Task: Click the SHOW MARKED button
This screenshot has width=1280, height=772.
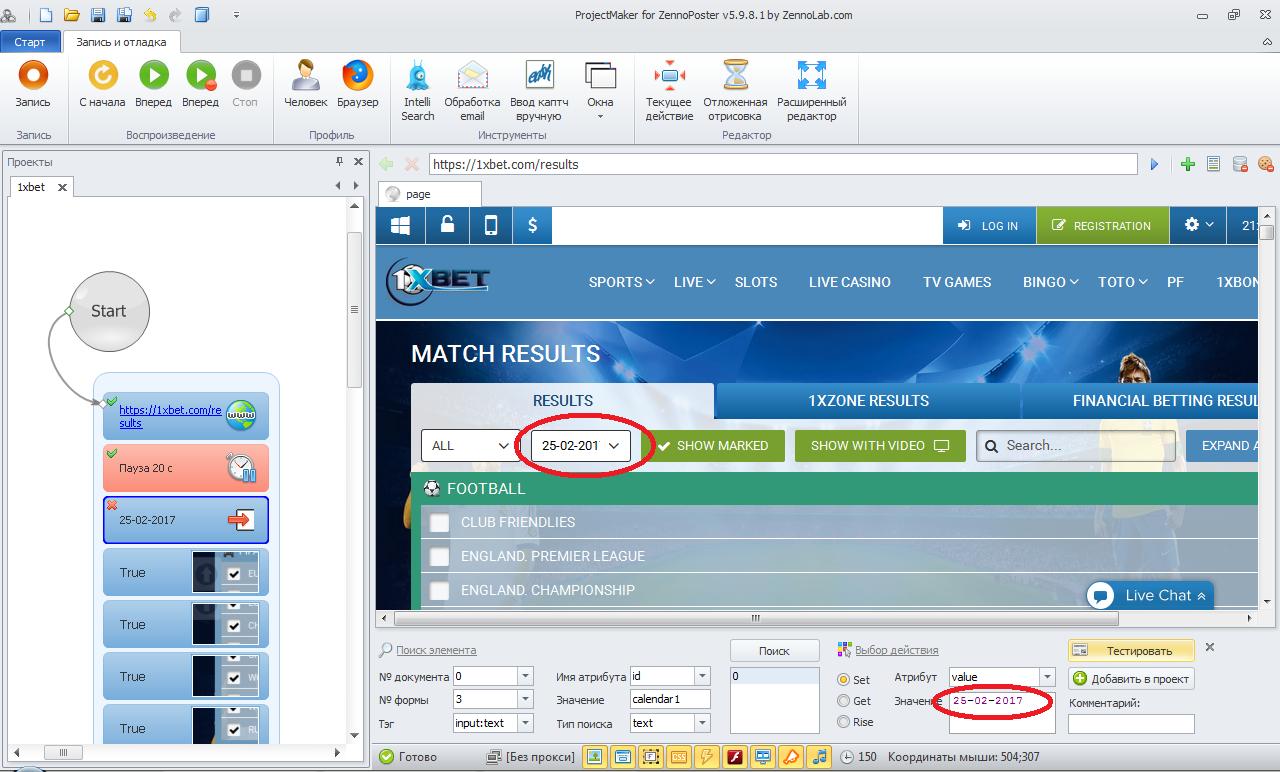Action: (x=713, y=445)
